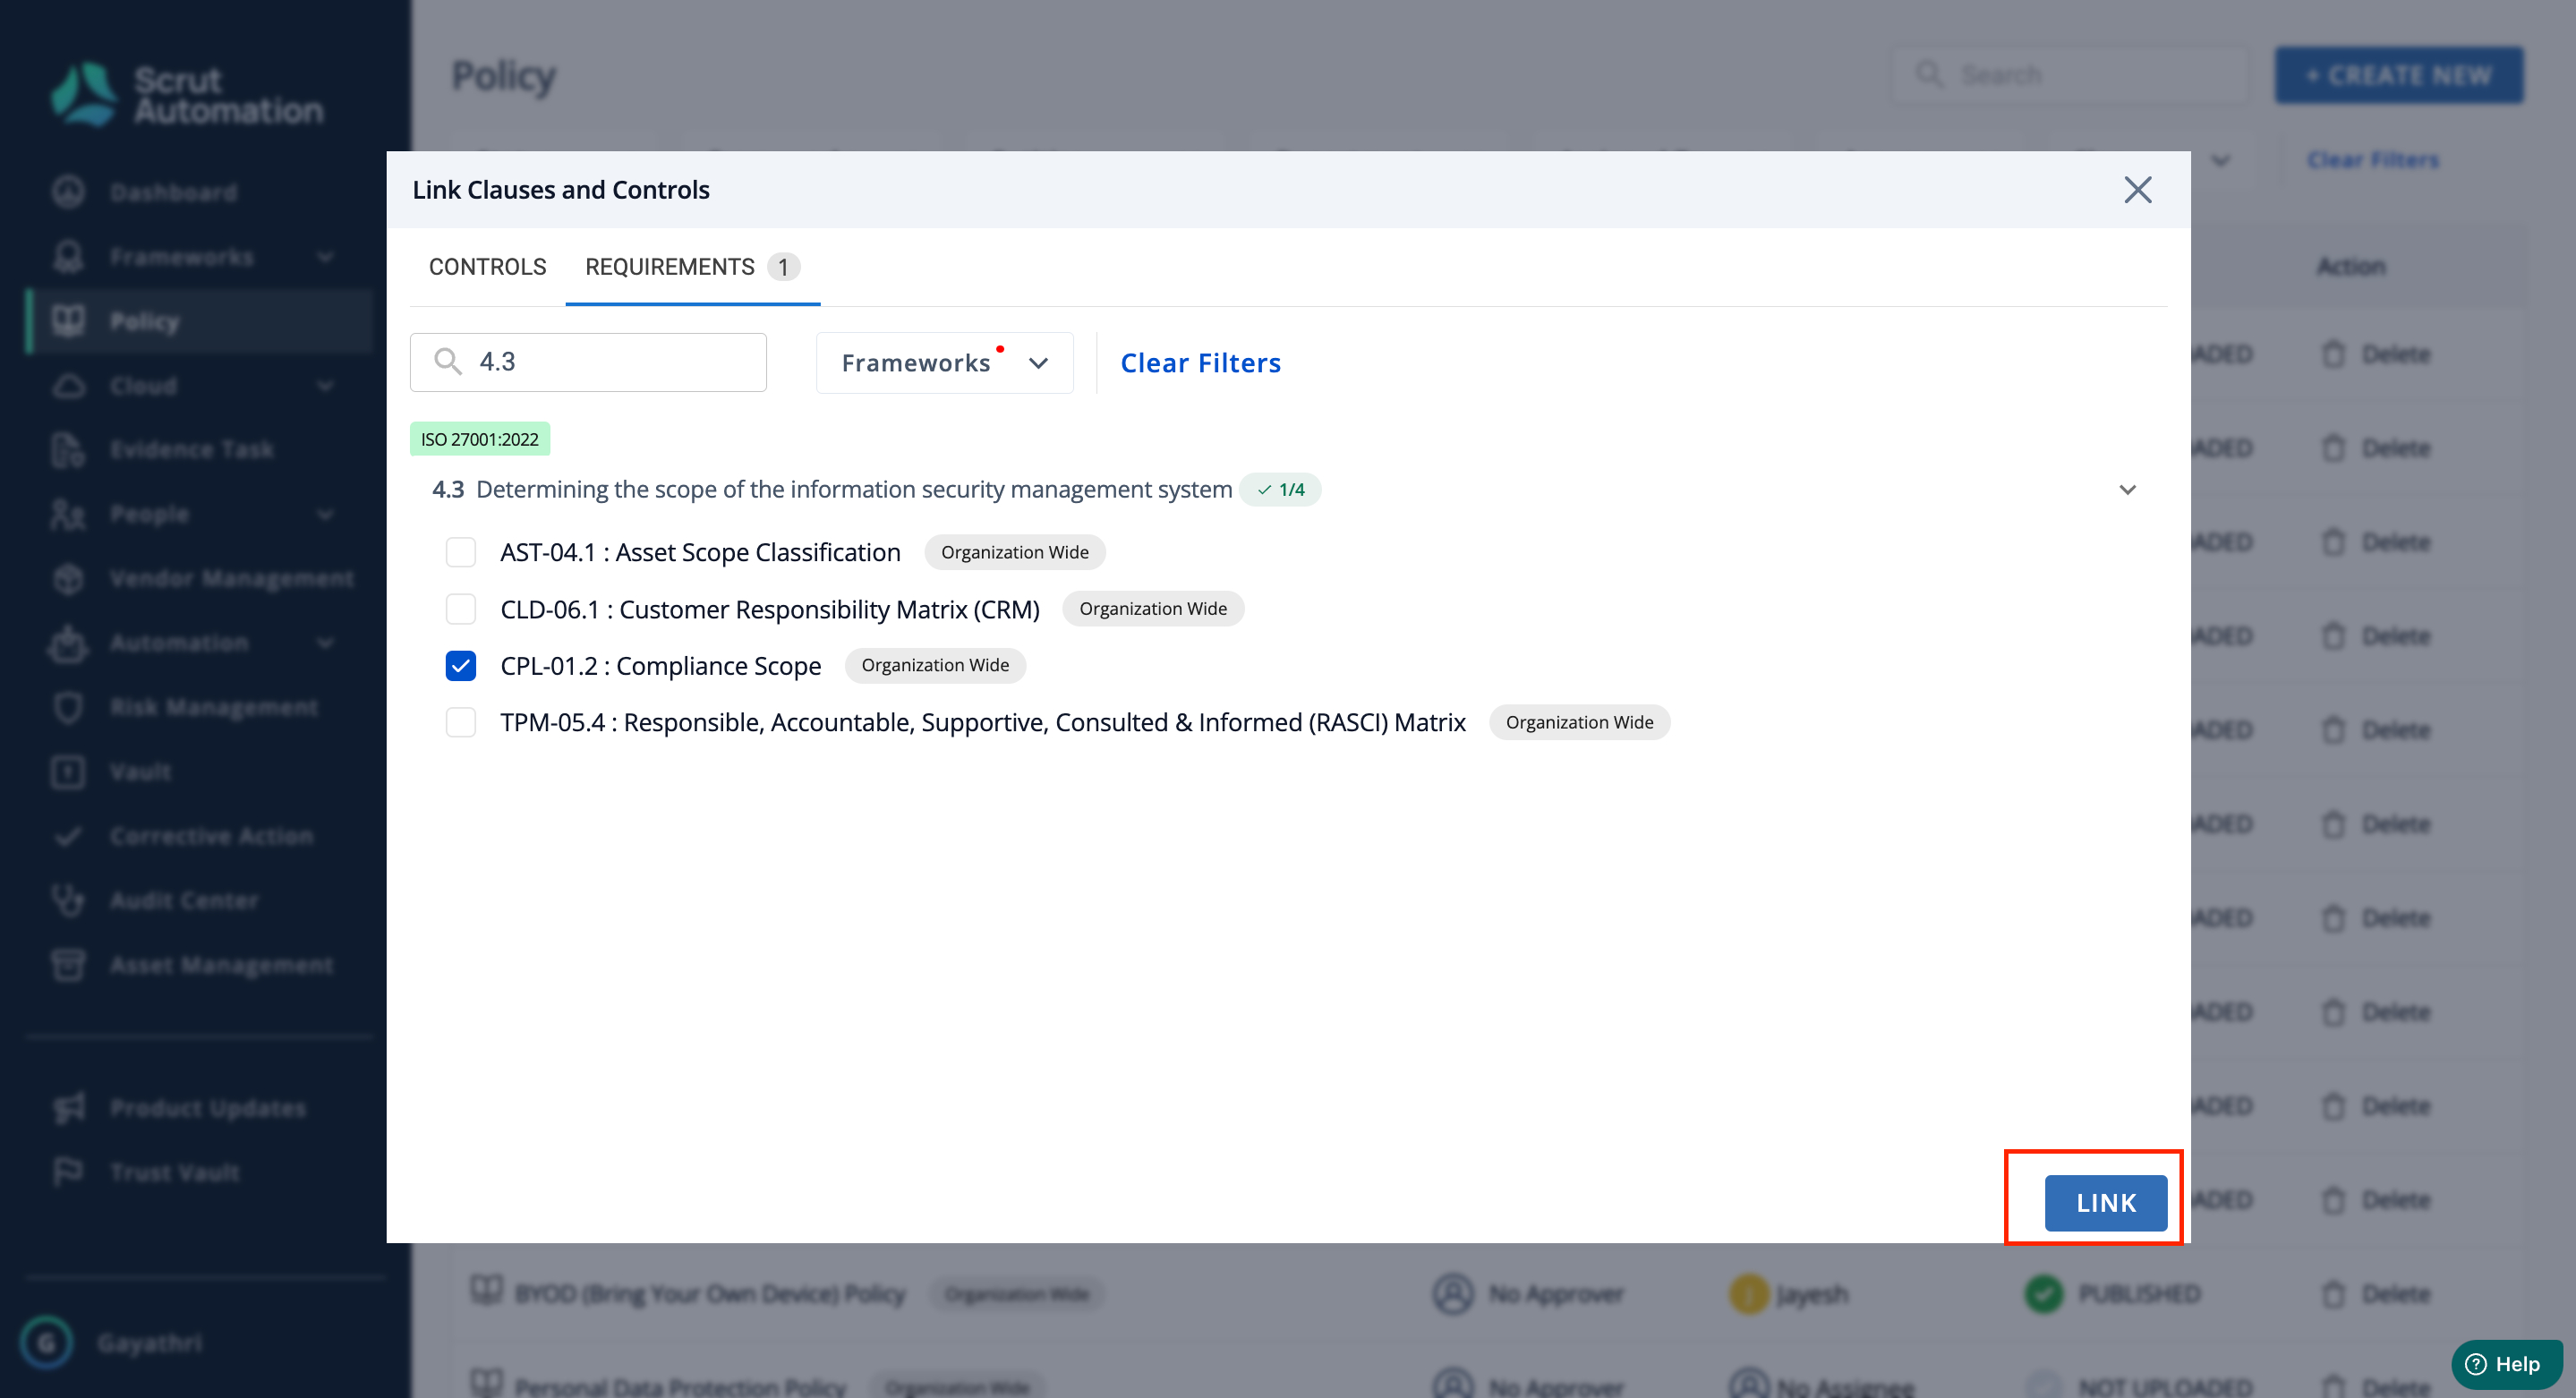Open Asset Management in the sidebar
This screenshot has height=1398, width=2576.
point(221,965)
